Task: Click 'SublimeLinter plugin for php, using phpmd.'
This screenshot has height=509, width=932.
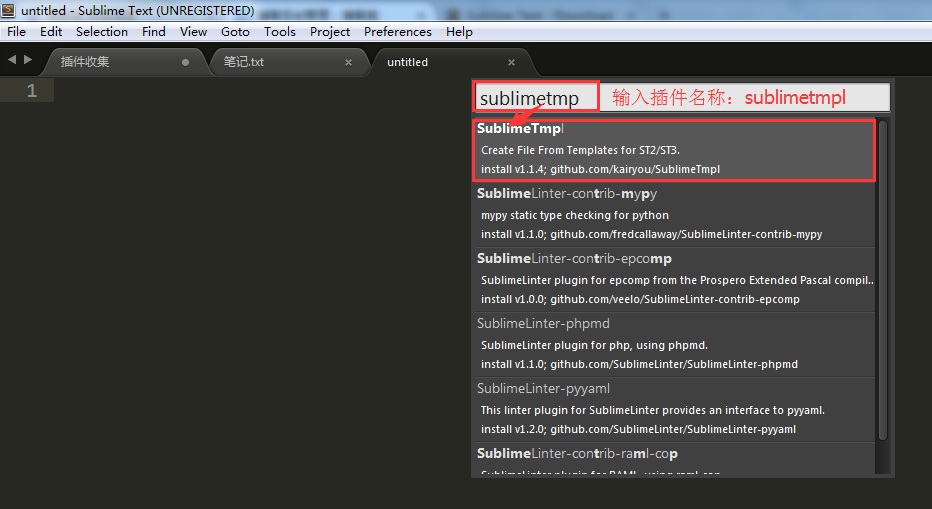Action: coord(594,345)
